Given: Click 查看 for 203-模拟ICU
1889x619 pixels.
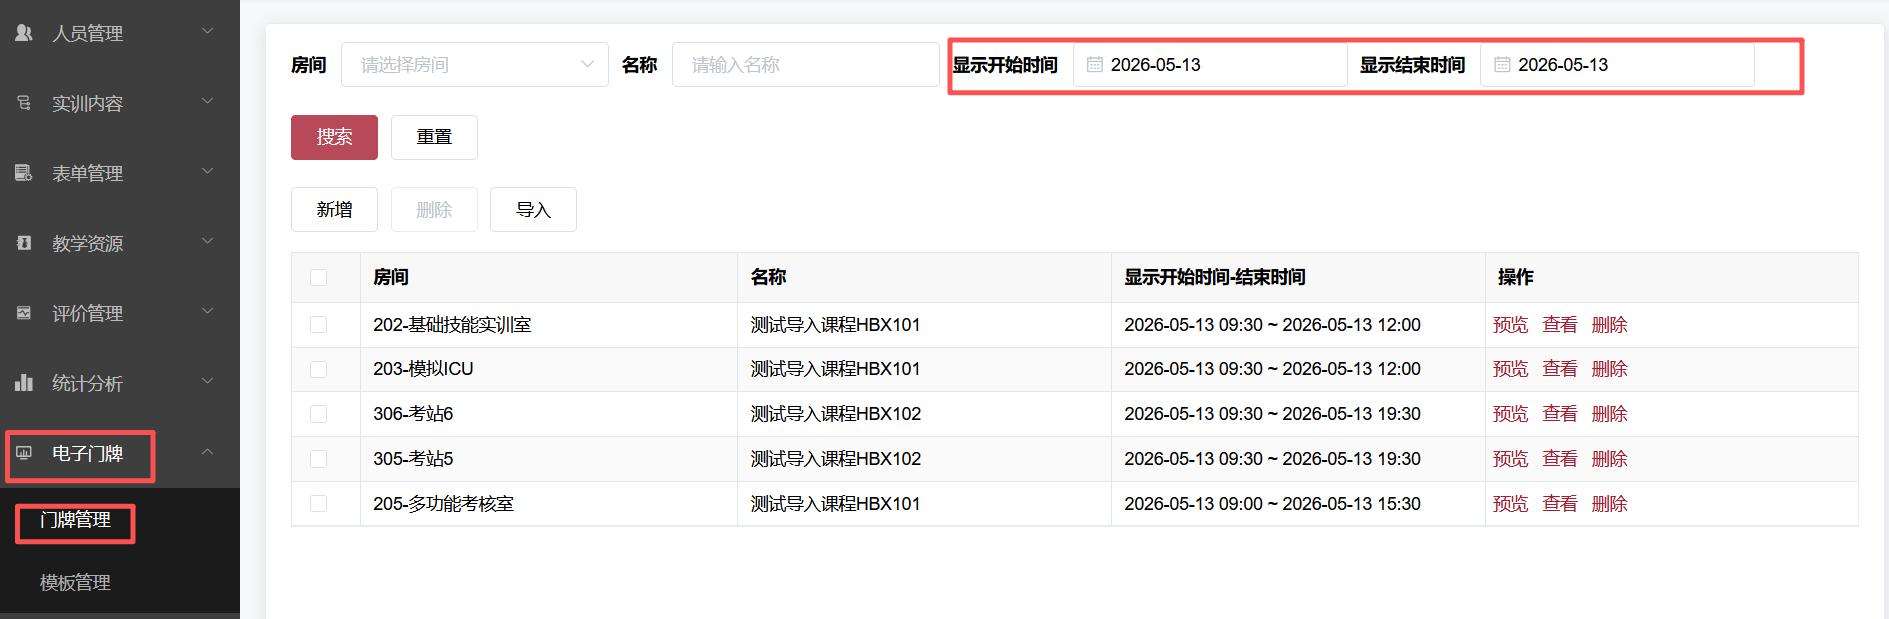Looking at the screenshot, I should 1560,369.
